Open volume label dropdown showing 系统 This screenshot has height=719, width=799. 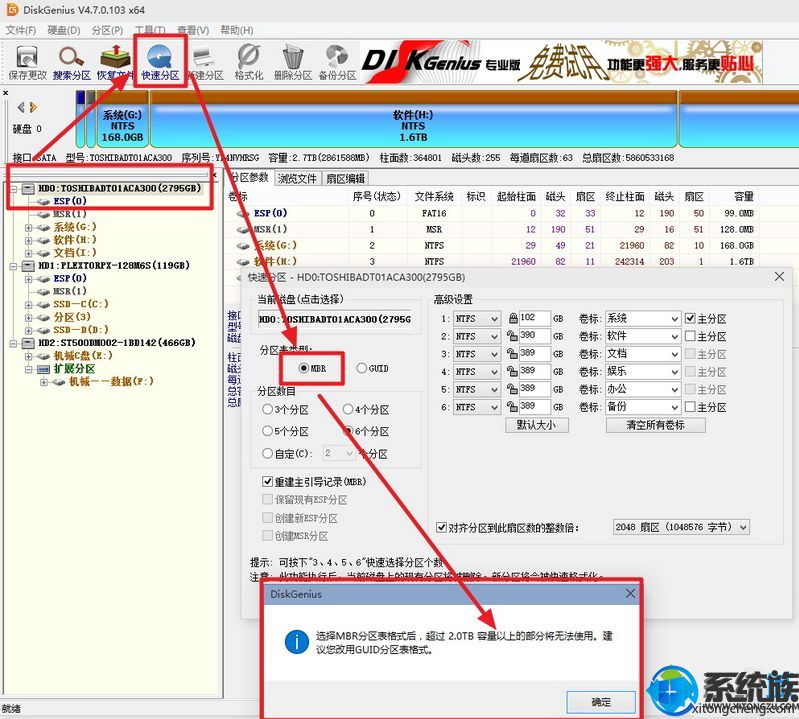[x=643, y=318]
